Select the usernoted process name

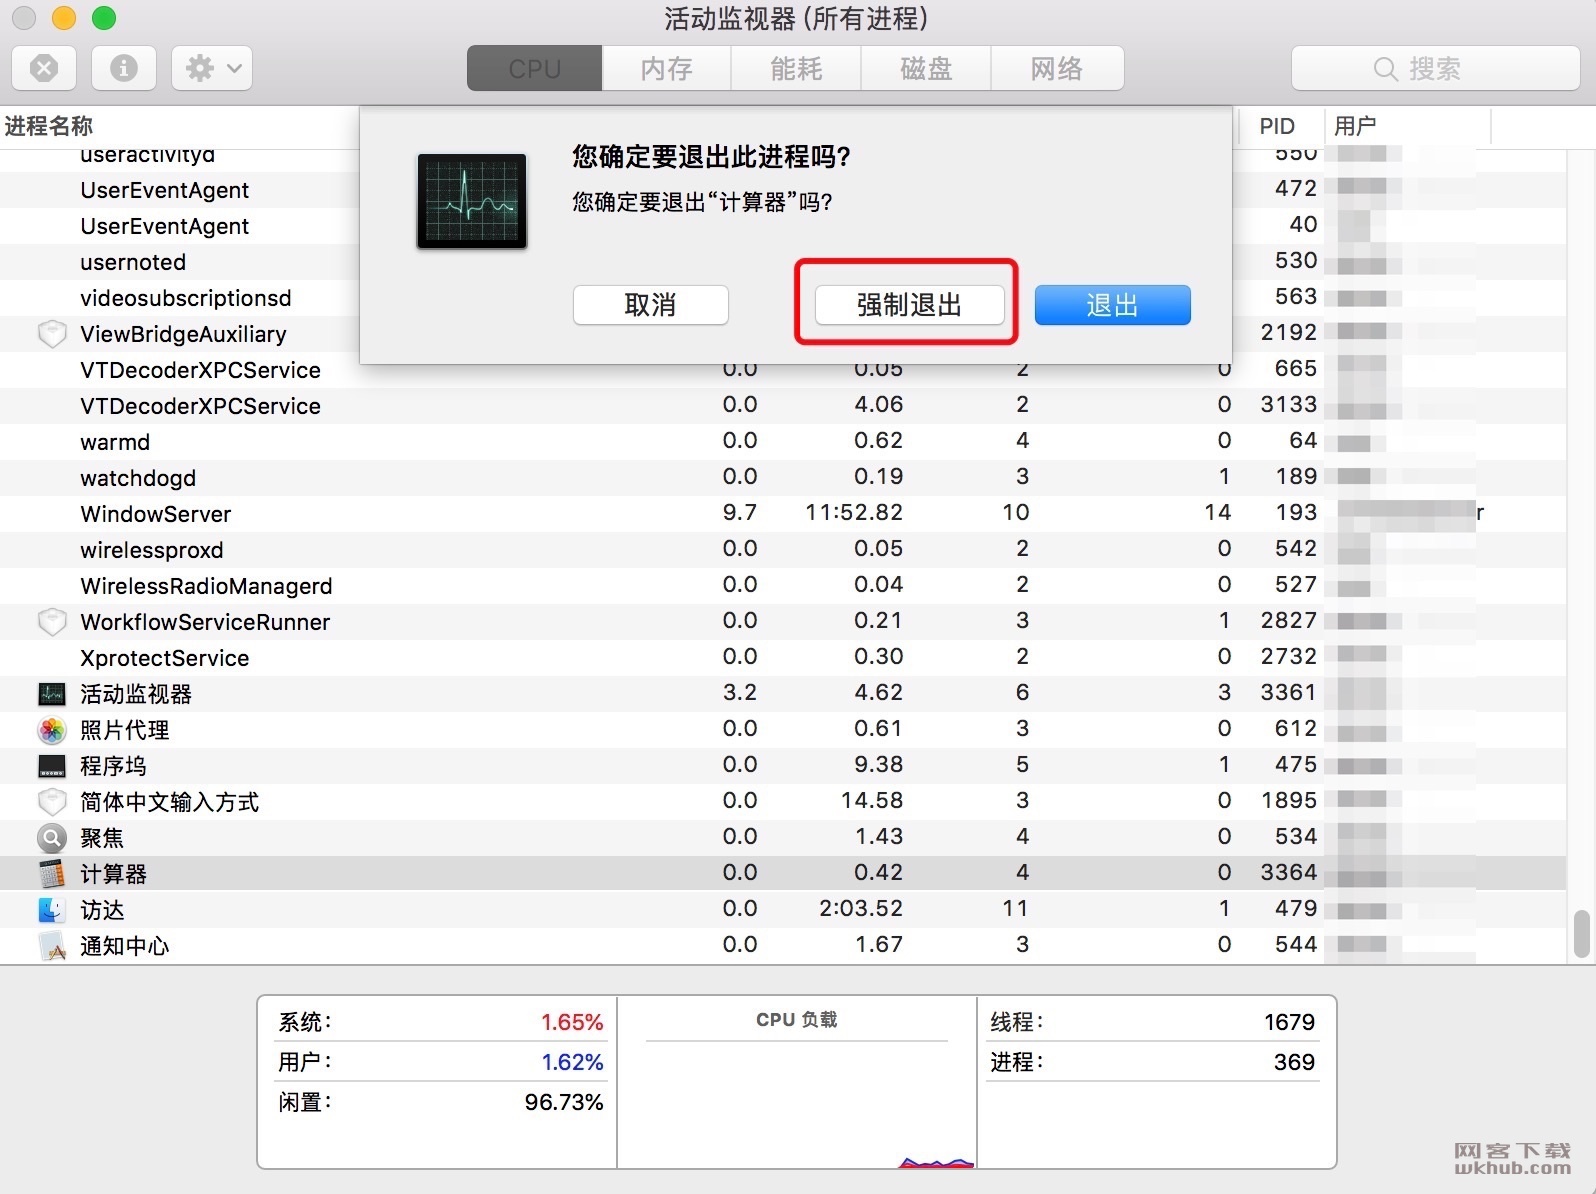tap(133, 262)
